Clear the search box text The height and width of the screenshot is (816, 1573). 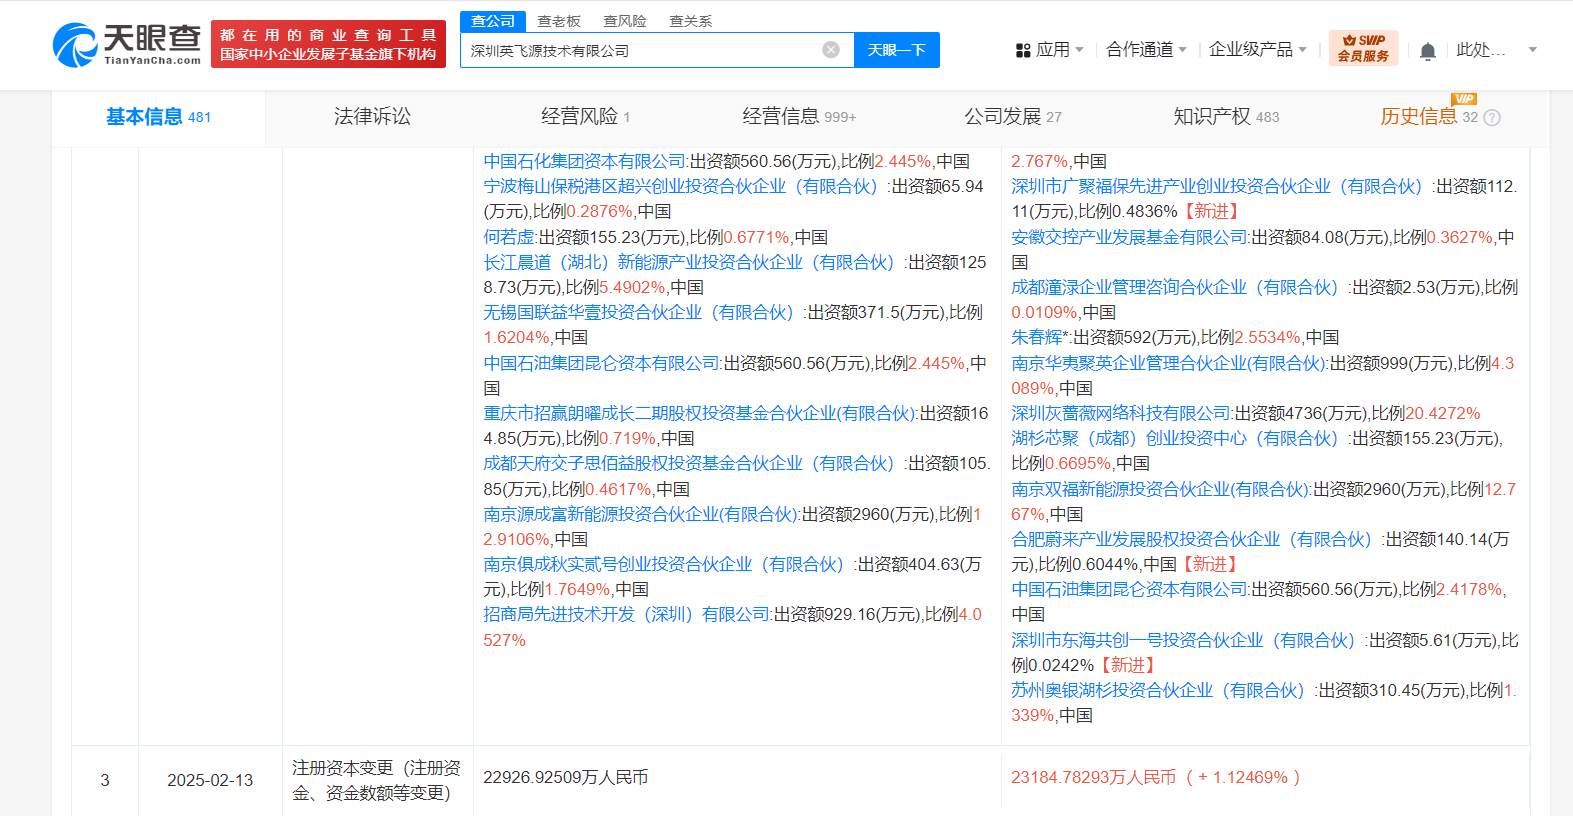coord(831,50)
